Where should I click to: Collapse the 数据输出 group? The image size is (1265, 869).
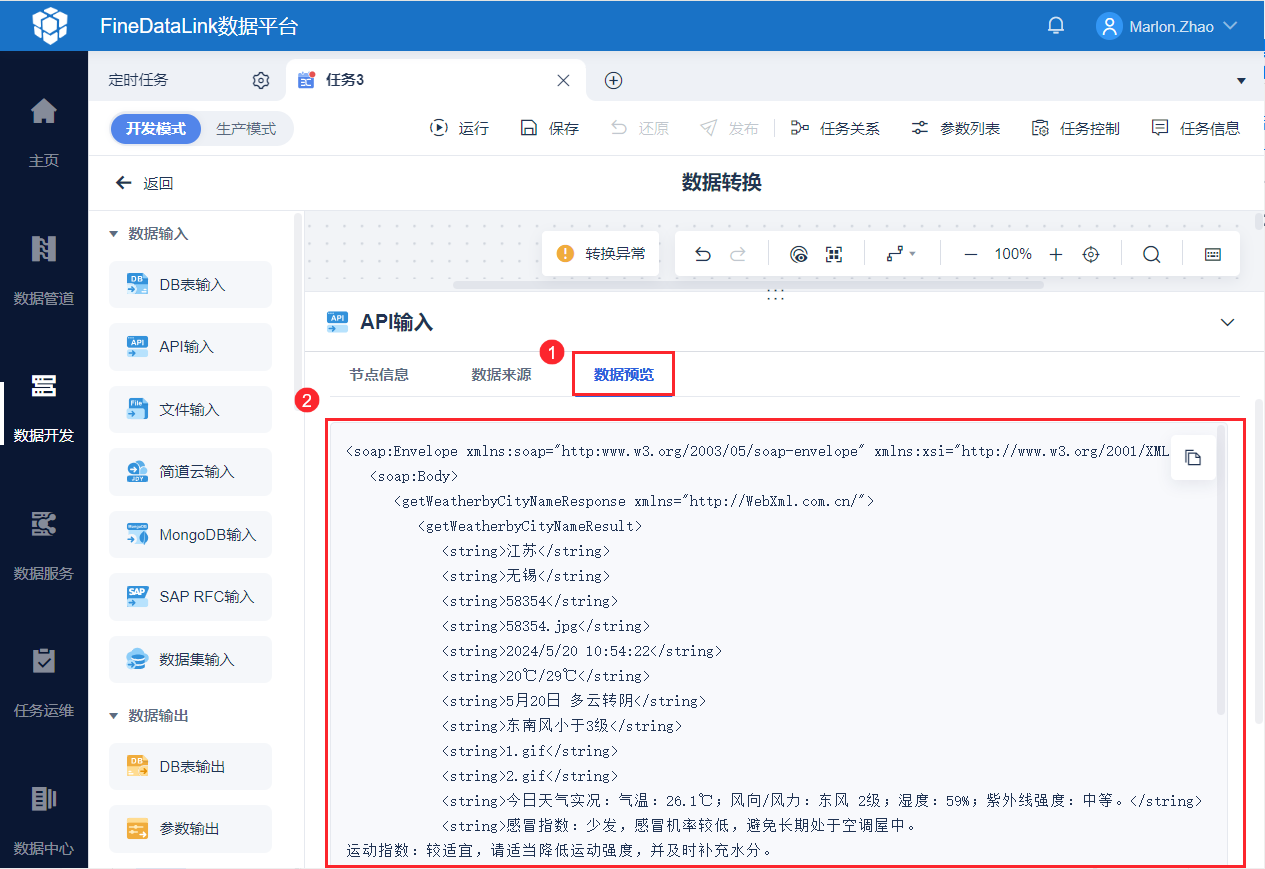pyautogui.click(x=113, y=716)
